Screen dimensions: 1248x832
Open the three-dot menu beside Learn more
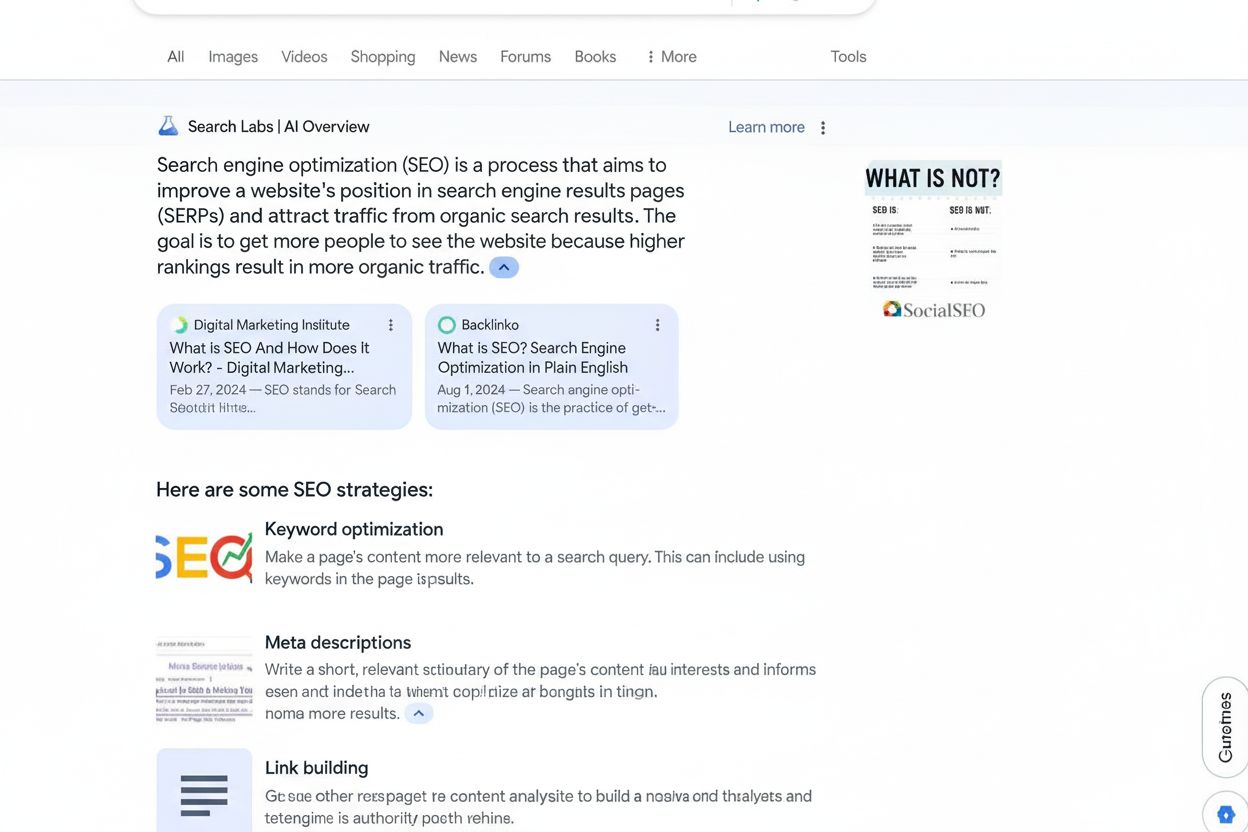pyautogui.click(x=822, y=127)
